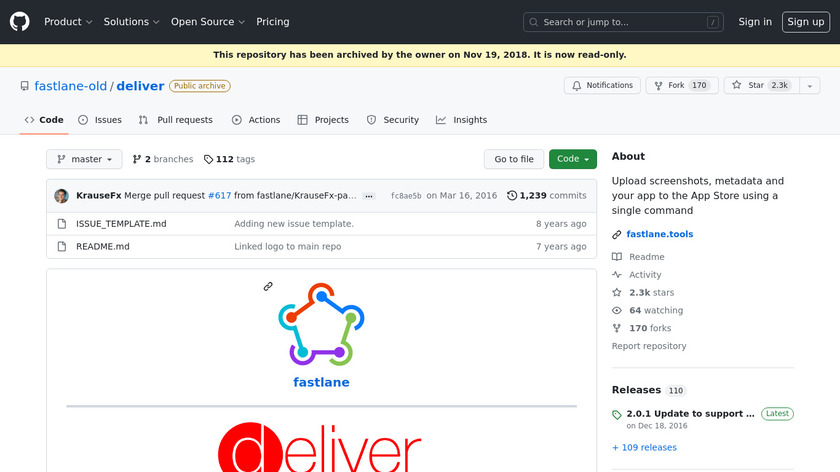Open the KrauseFx author link
Screen dimensions: 840x472
coord(99,196)
